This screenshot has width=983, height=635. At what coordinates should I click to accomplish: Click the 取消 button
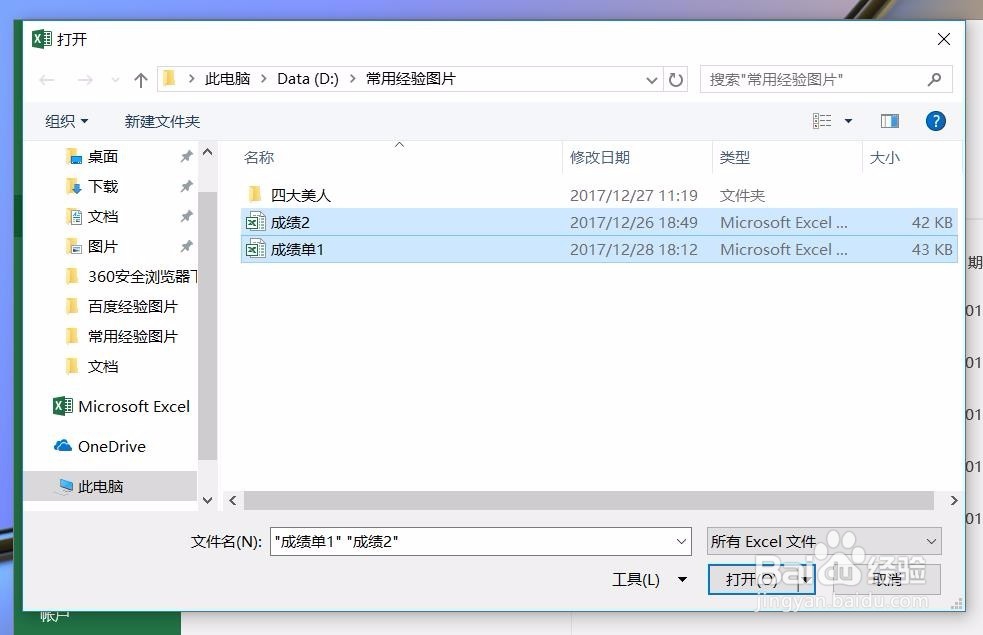point(885,579)
